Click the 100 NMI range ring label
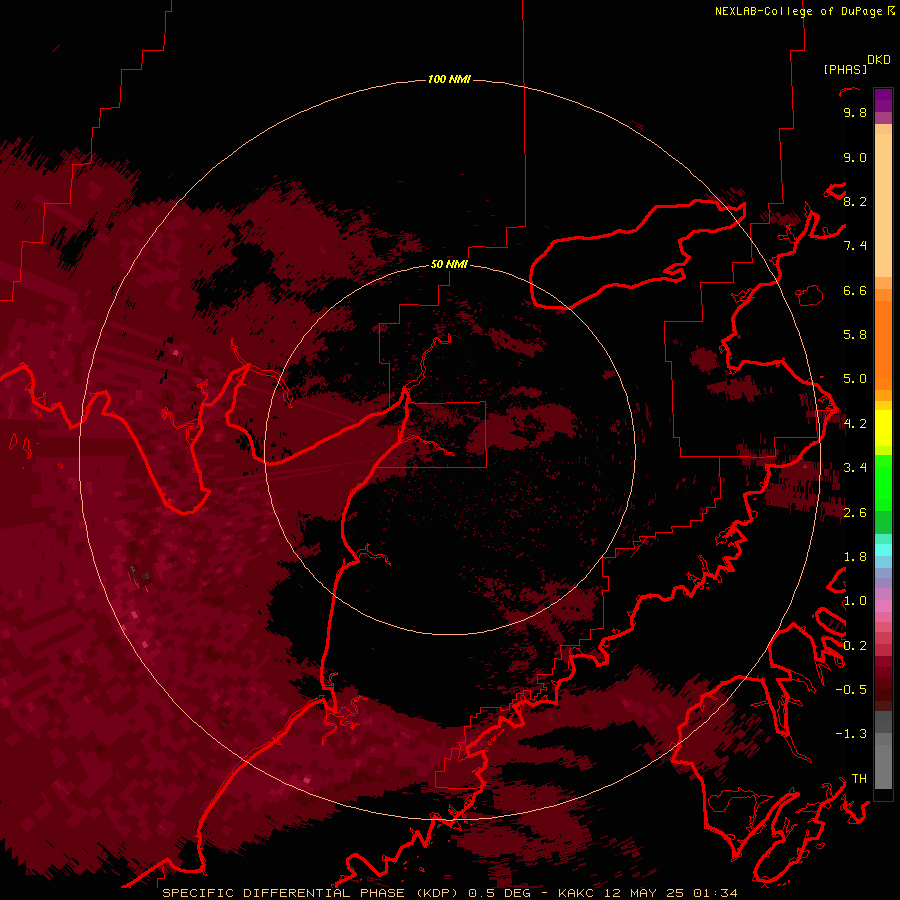 449,79
